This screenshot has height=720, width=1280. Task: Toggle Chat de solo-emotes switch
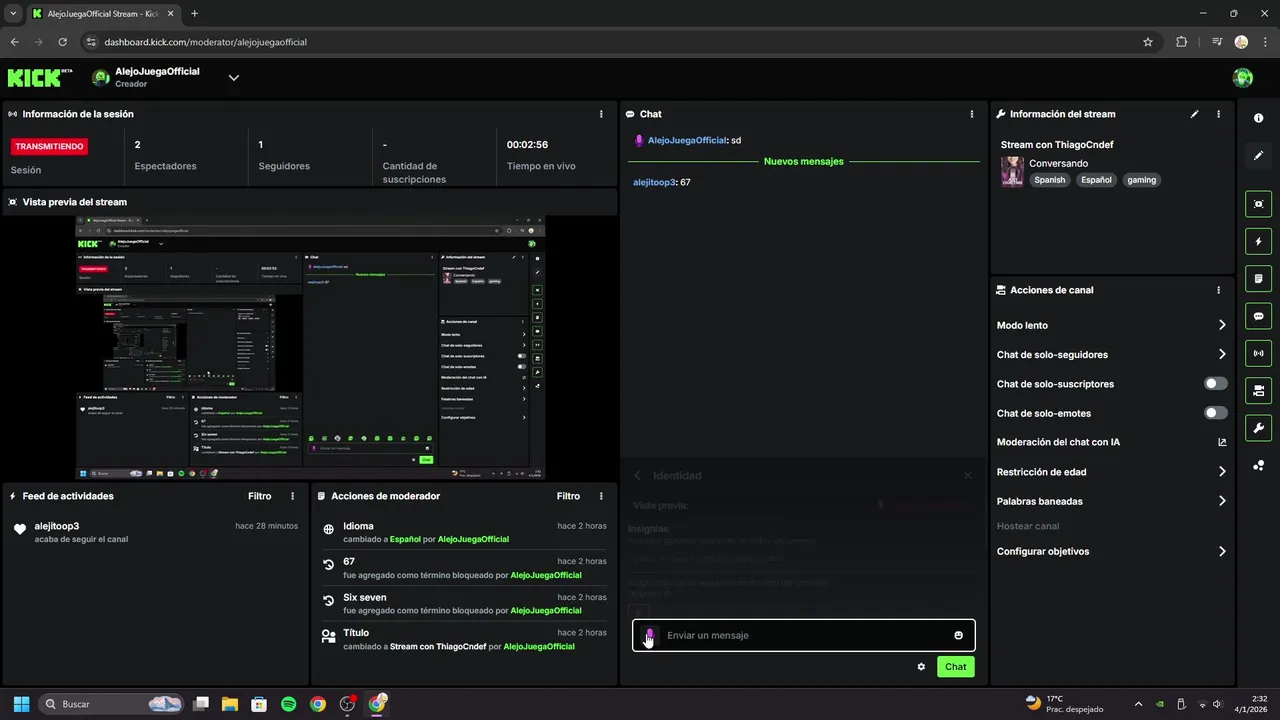(x=1216, y=413)
